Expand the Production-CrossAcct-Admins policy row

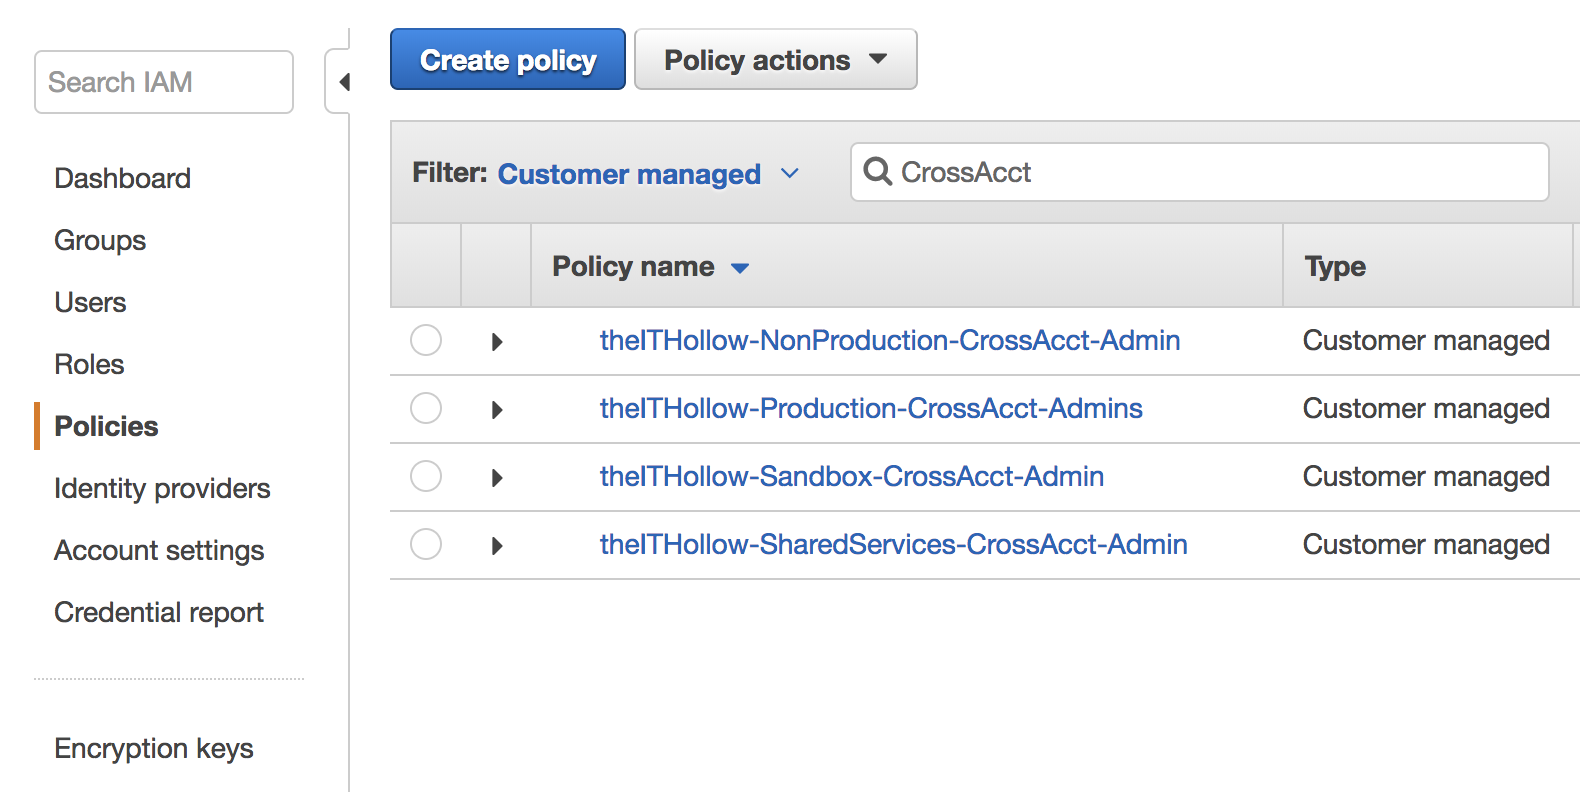click(497, 410)
